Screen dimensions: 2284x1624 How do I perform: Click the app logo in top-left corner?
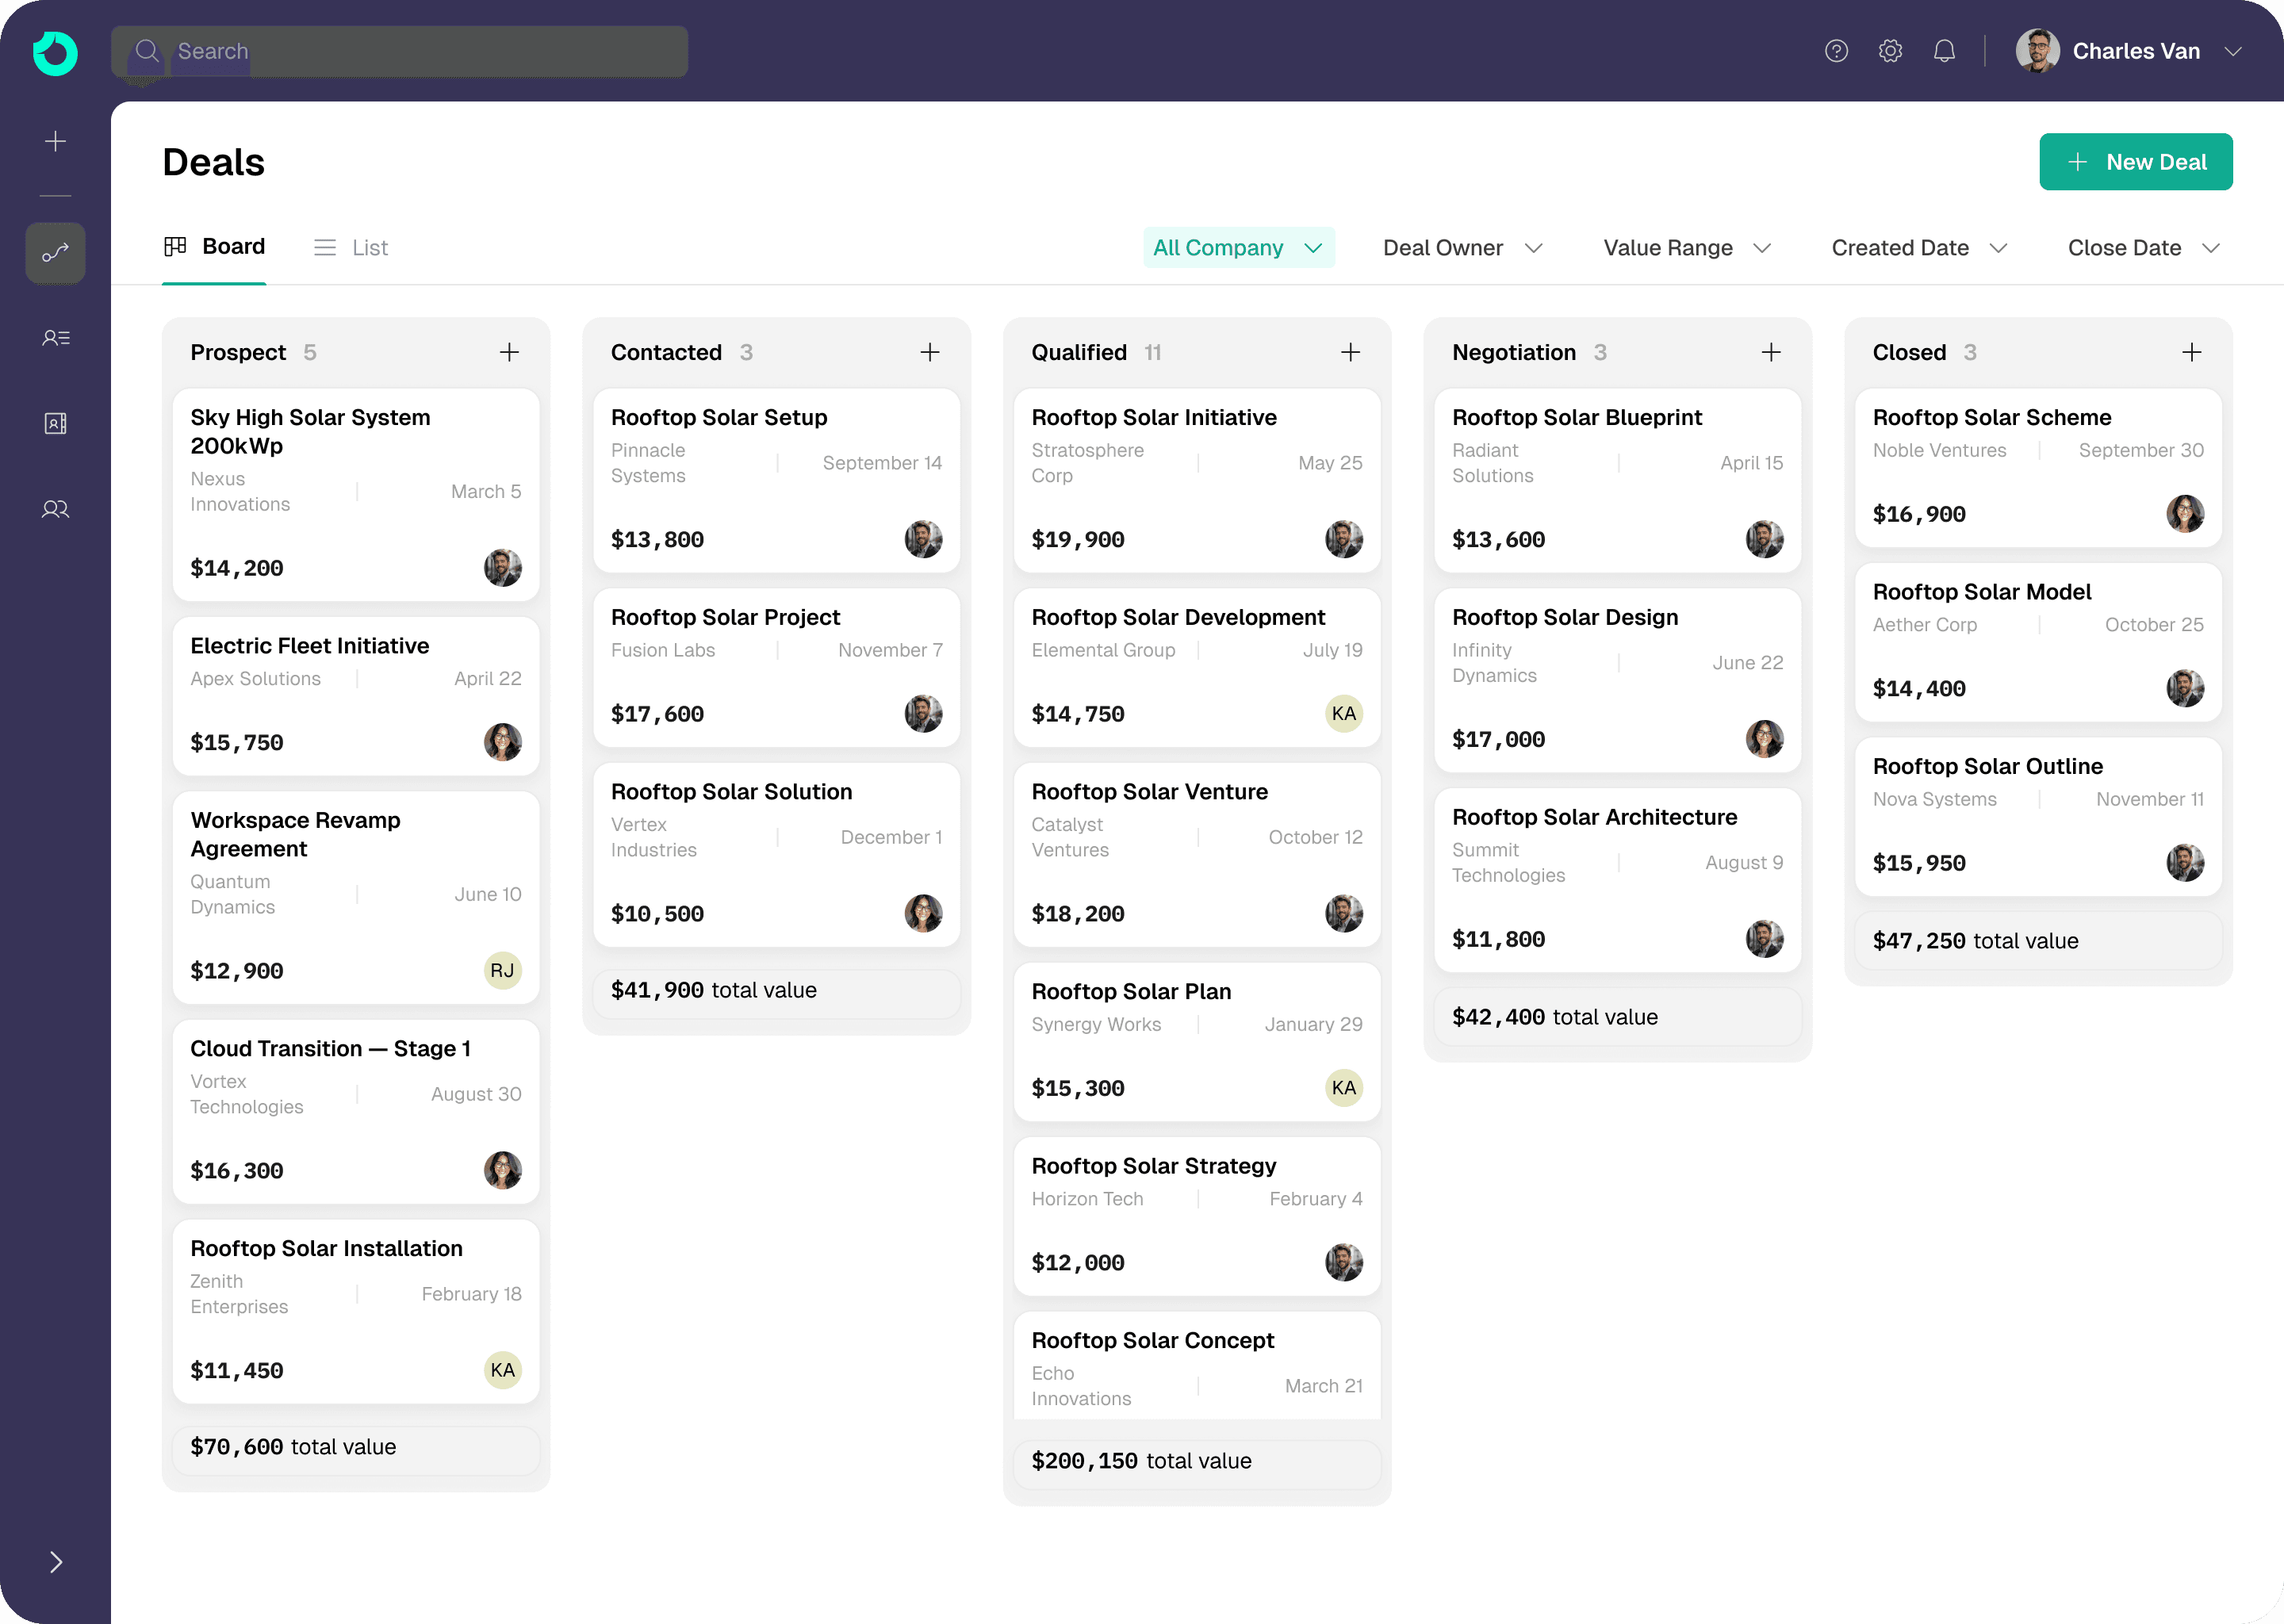point(55,52)
